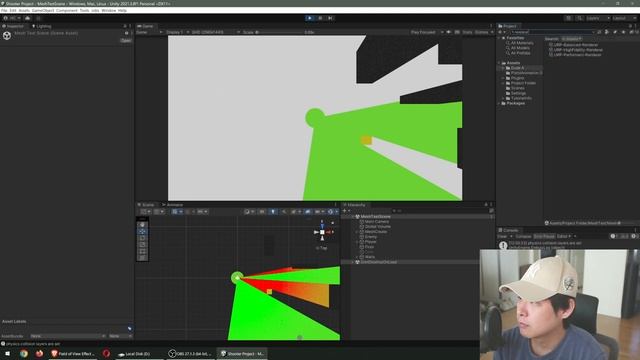Expand the Player object in Hierarchy

[x=357, y=242]
